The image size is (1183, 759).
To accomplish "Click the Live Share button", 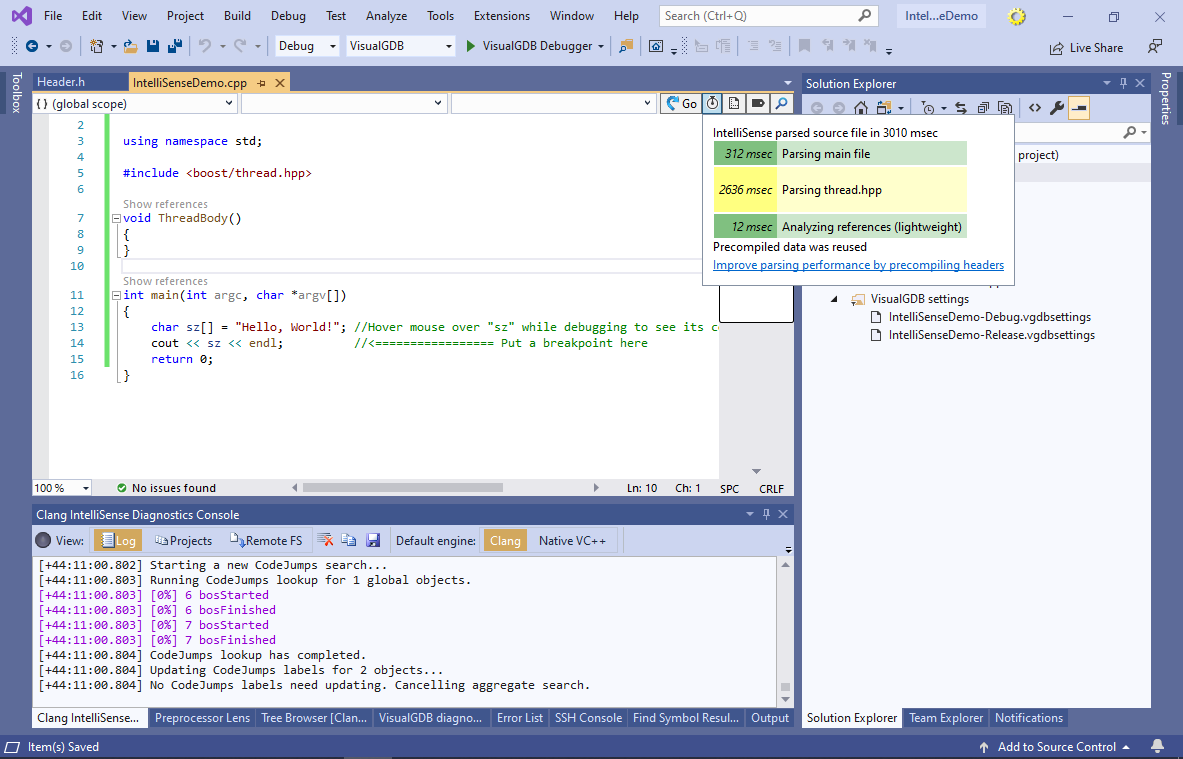I will (1086, 48).
